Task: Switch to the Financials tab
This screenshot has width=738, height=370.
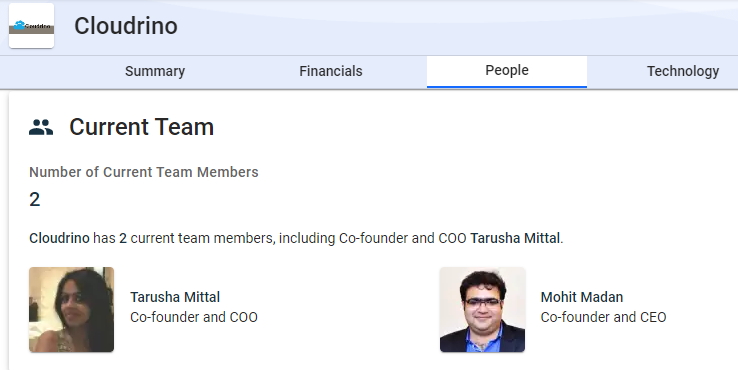Action: (x=331, y=71)
